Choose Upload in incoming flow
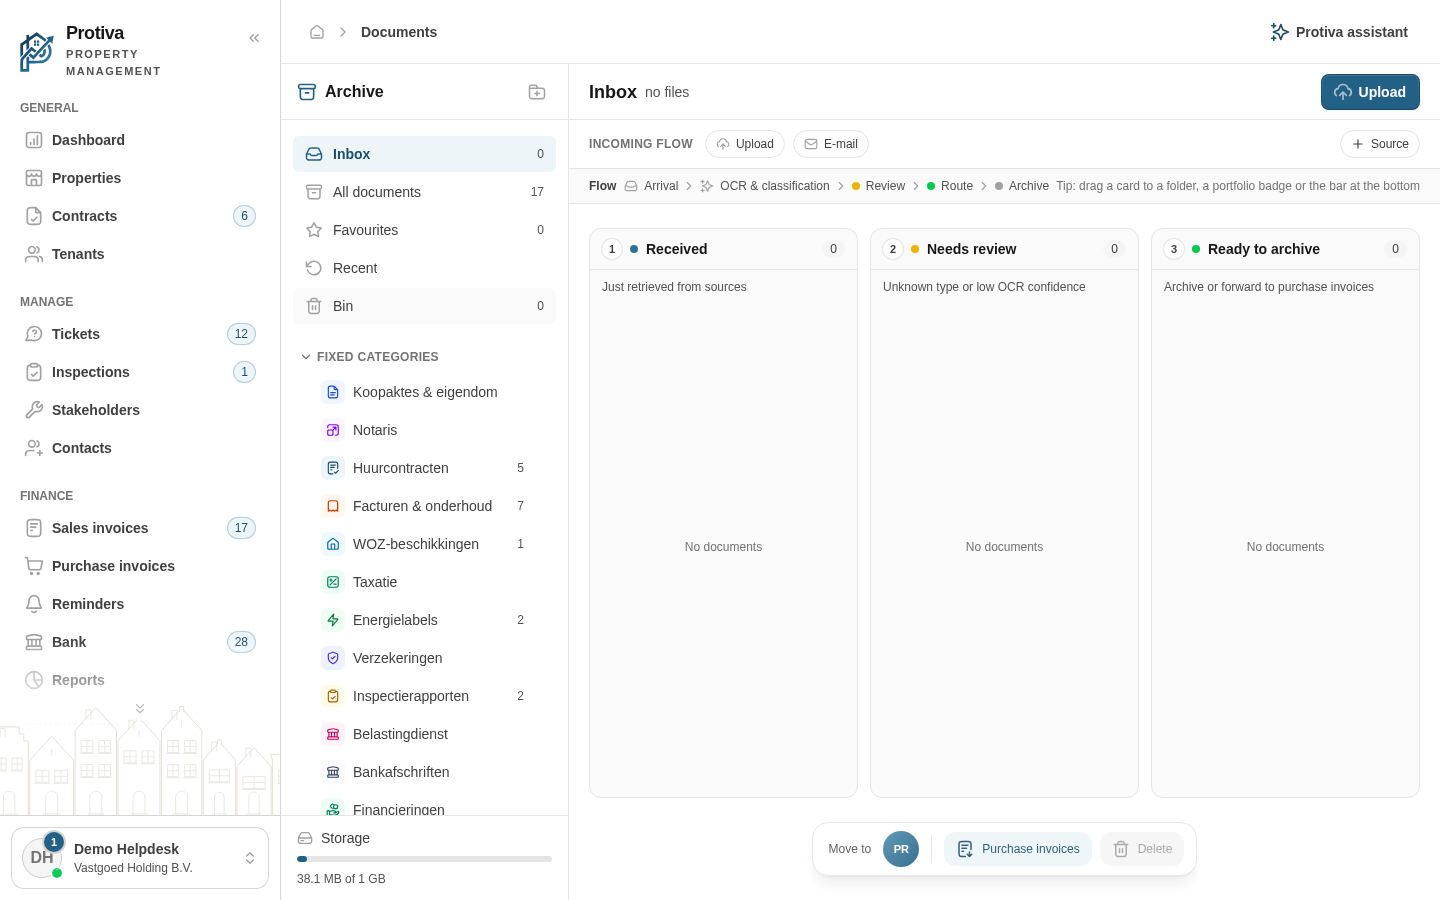 745,144
